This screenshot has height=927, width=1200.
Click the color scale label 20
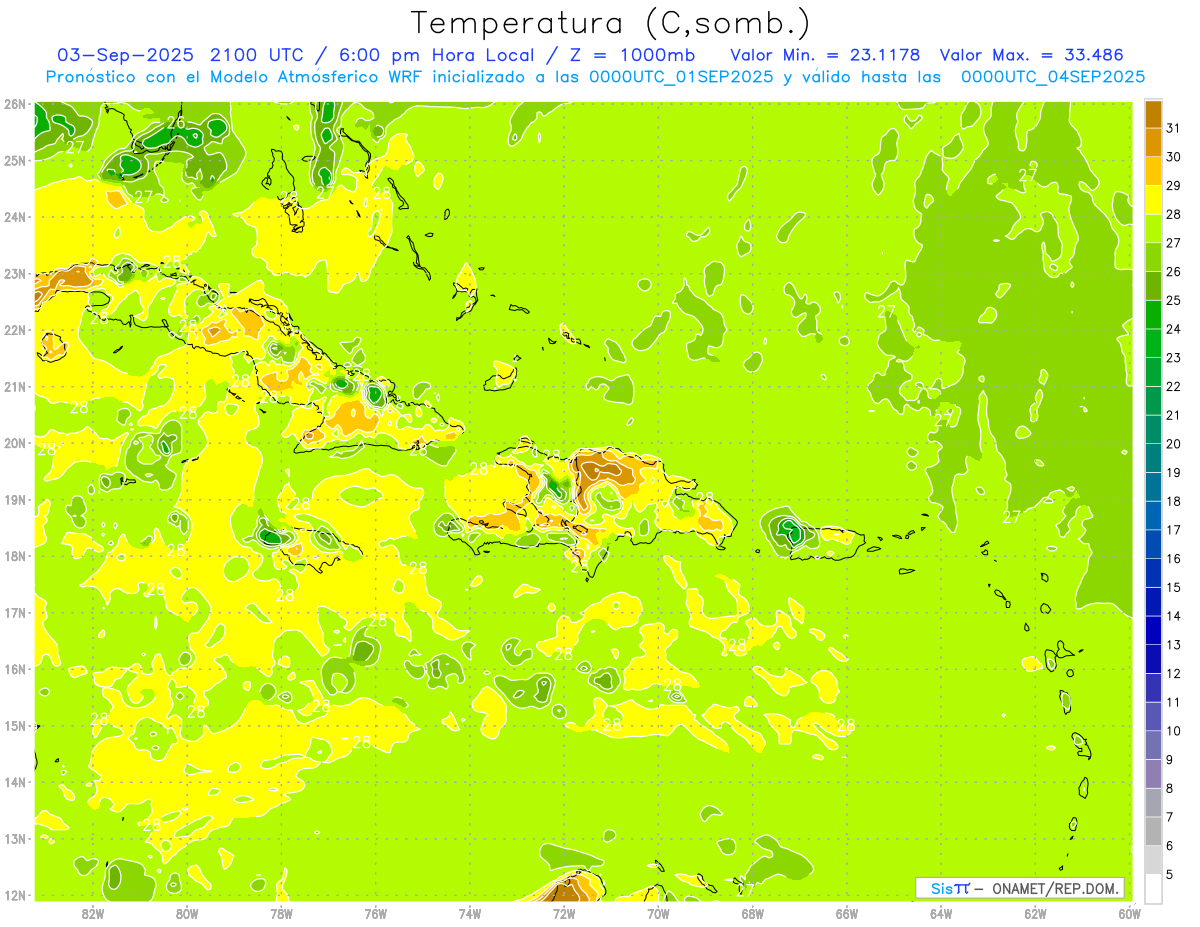[x=1174, y=444]
